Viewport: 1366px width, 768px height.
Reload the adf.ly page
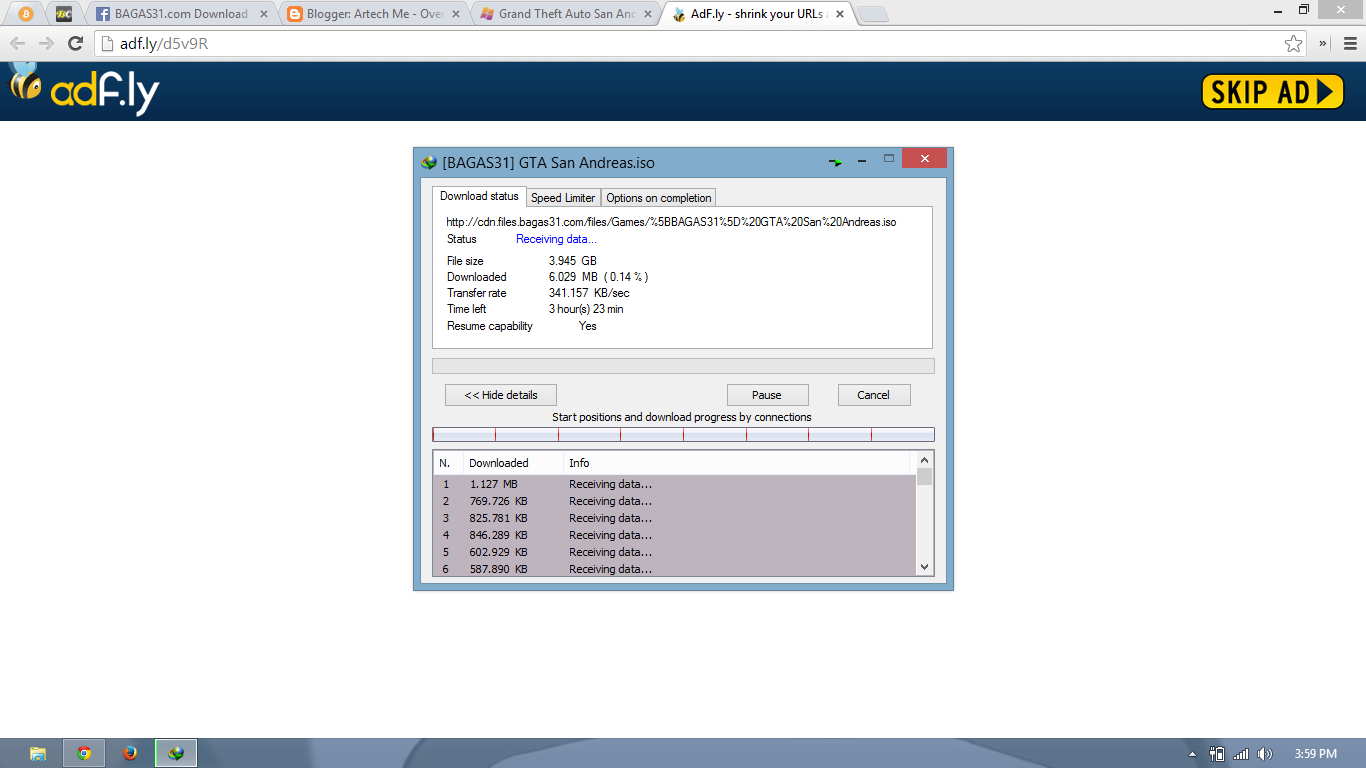75,43
